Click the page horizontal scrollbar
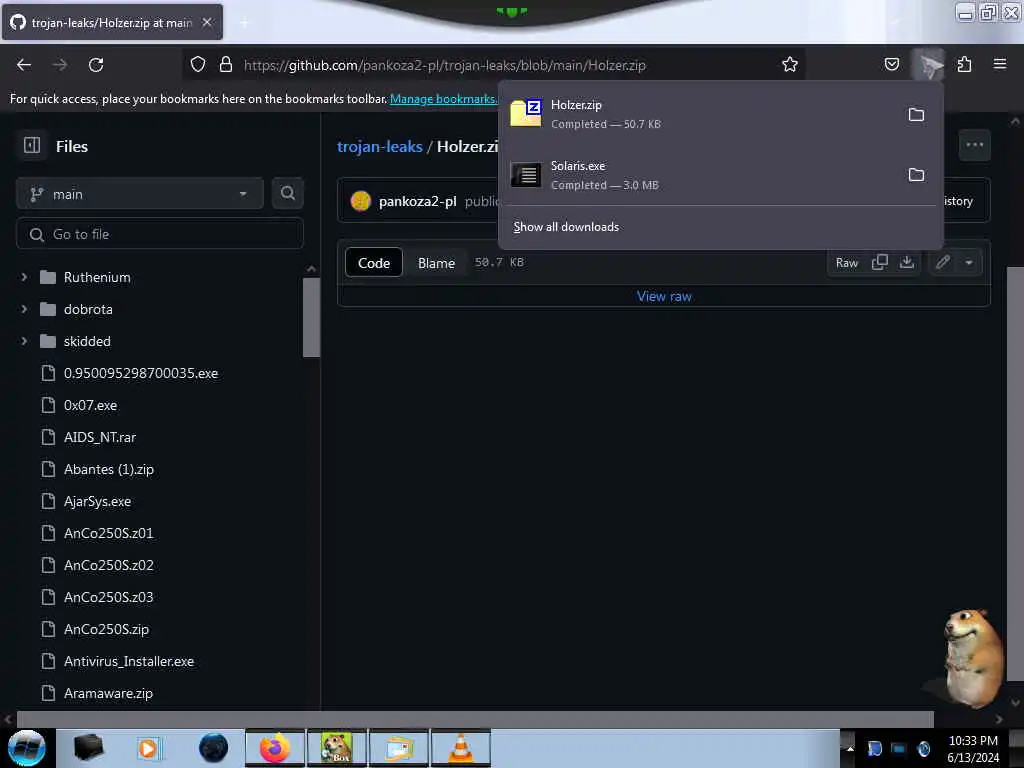 click(475, 719)
